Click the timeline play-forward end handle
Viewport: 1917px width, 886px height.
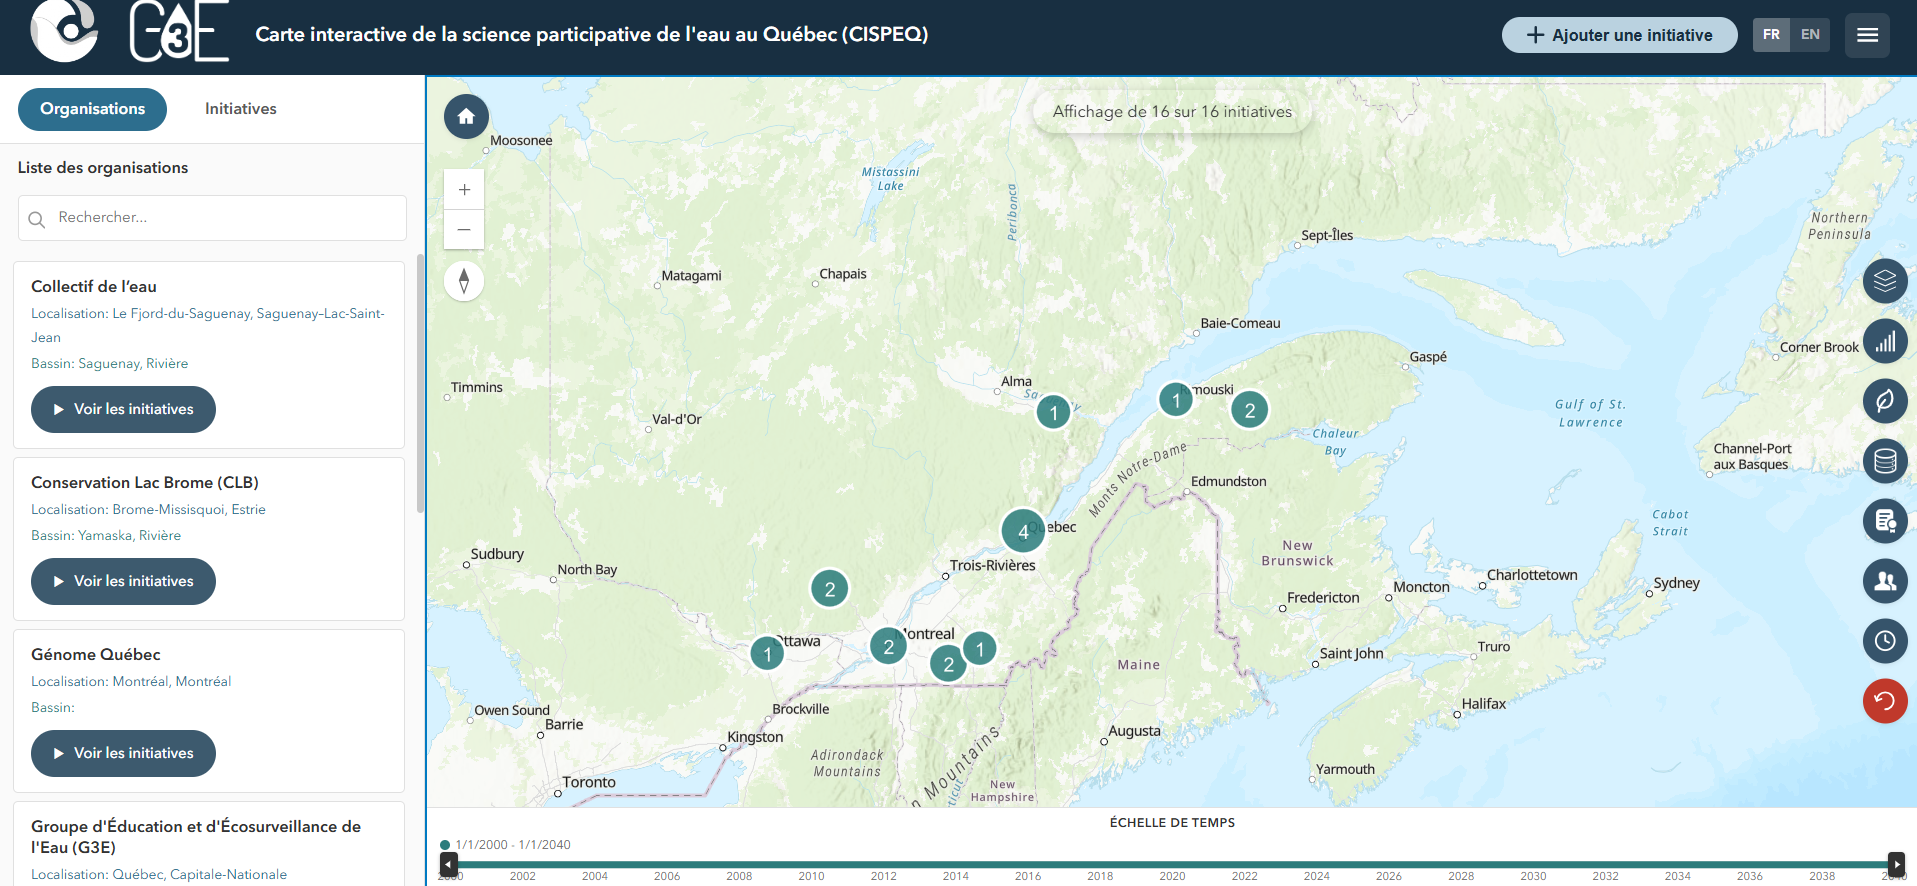[x=1896, y=864]
